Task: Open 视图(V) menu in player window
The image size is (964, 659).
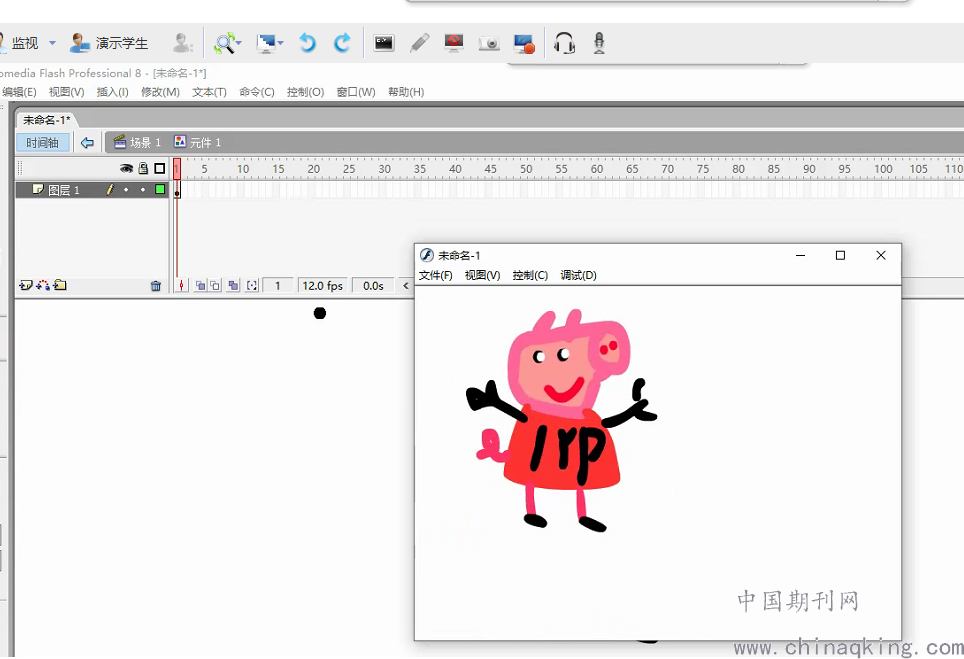Action: [x=483, y=275]
